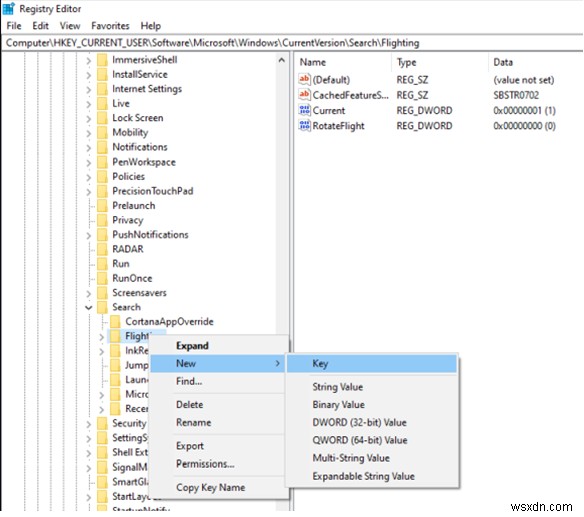Click Expand in the context menu
Image resolution: width=584 pixels, height=517 pixels.
click(218, 346)
